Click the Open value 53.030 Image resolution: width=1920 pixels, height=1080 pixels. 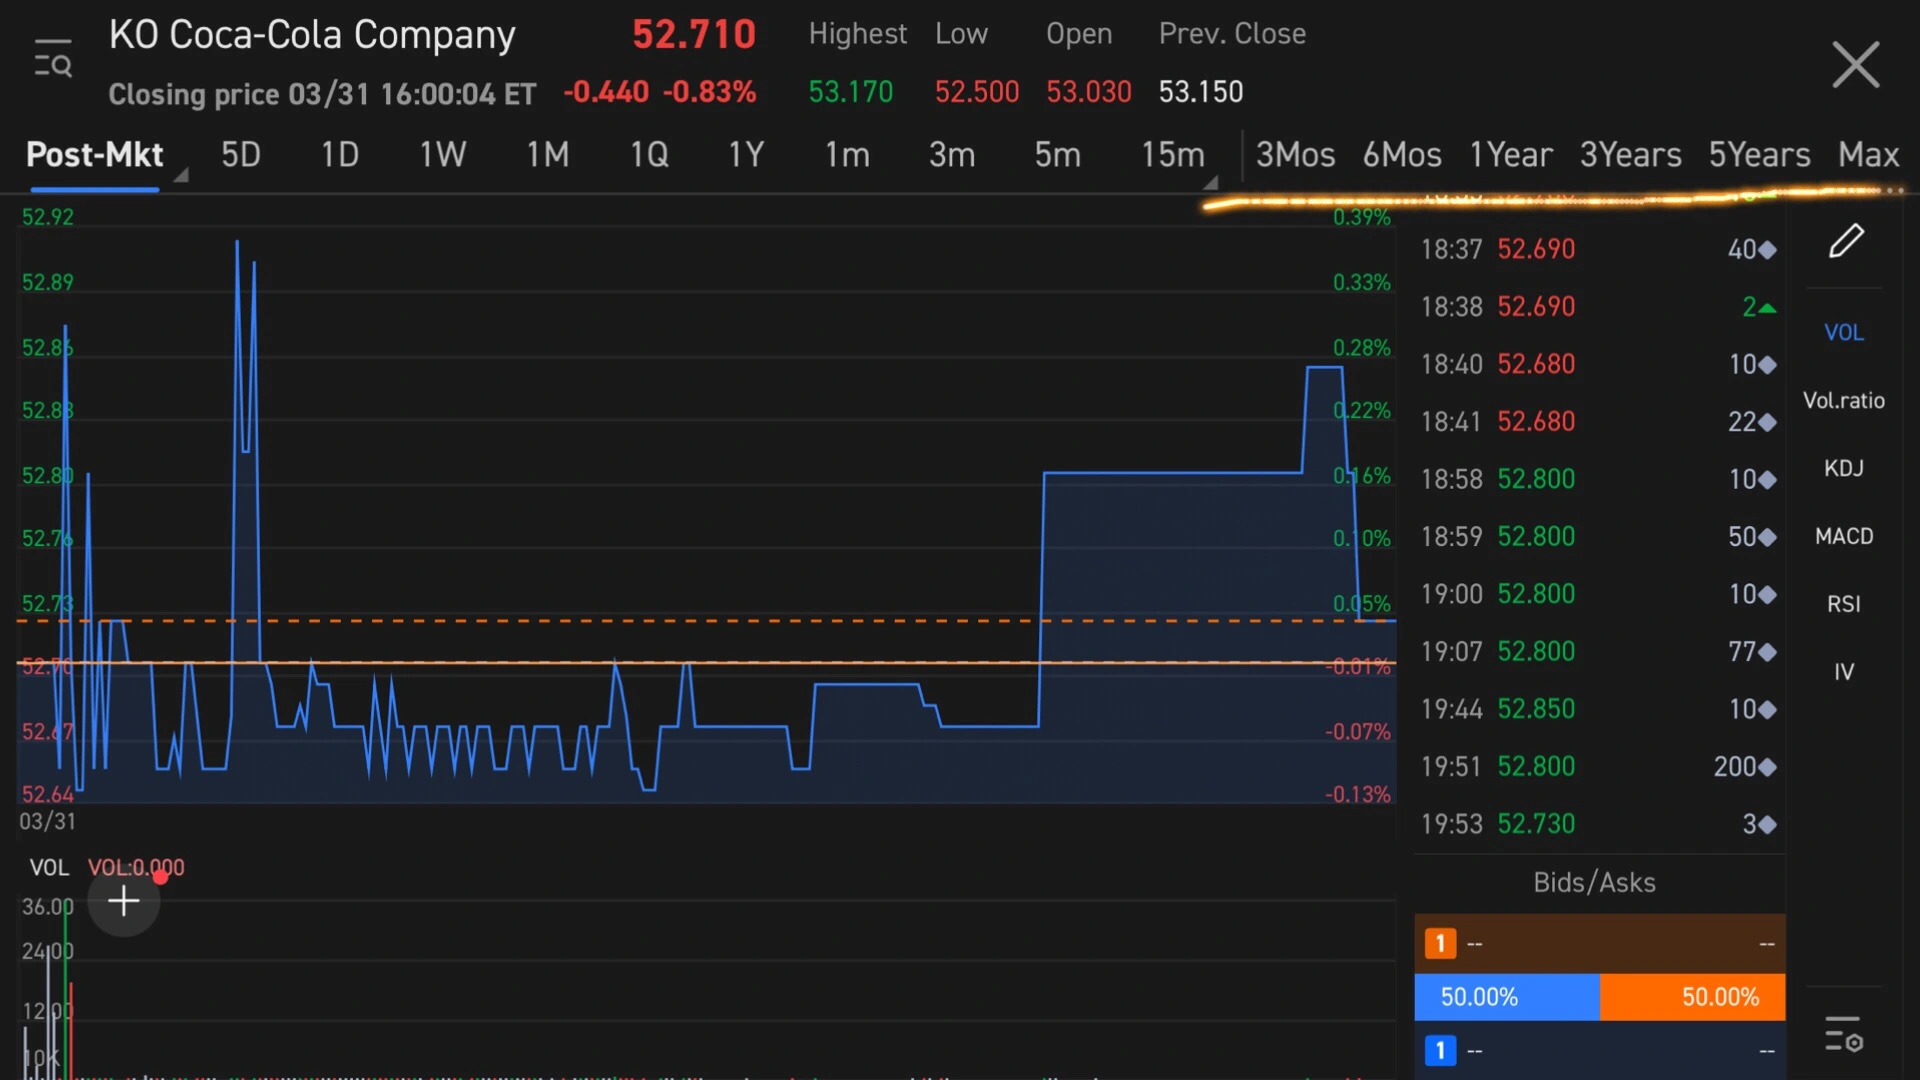coord(1089,92)
